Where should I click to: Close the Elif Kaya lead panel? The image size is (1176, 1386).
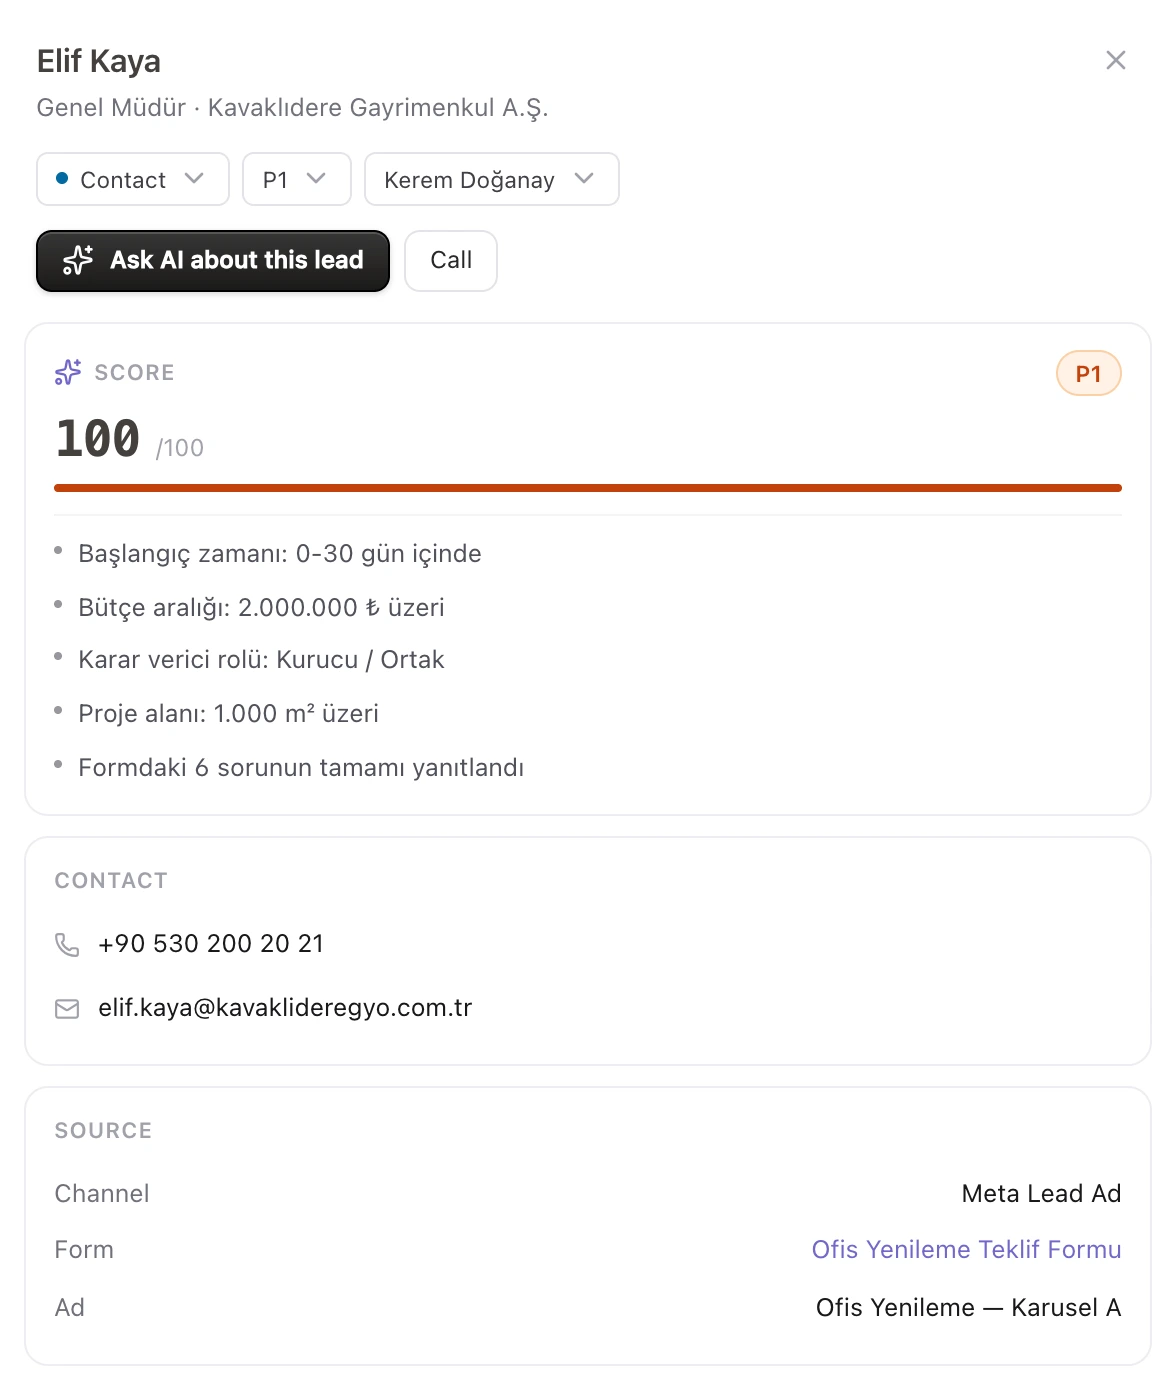[1116, 60]
